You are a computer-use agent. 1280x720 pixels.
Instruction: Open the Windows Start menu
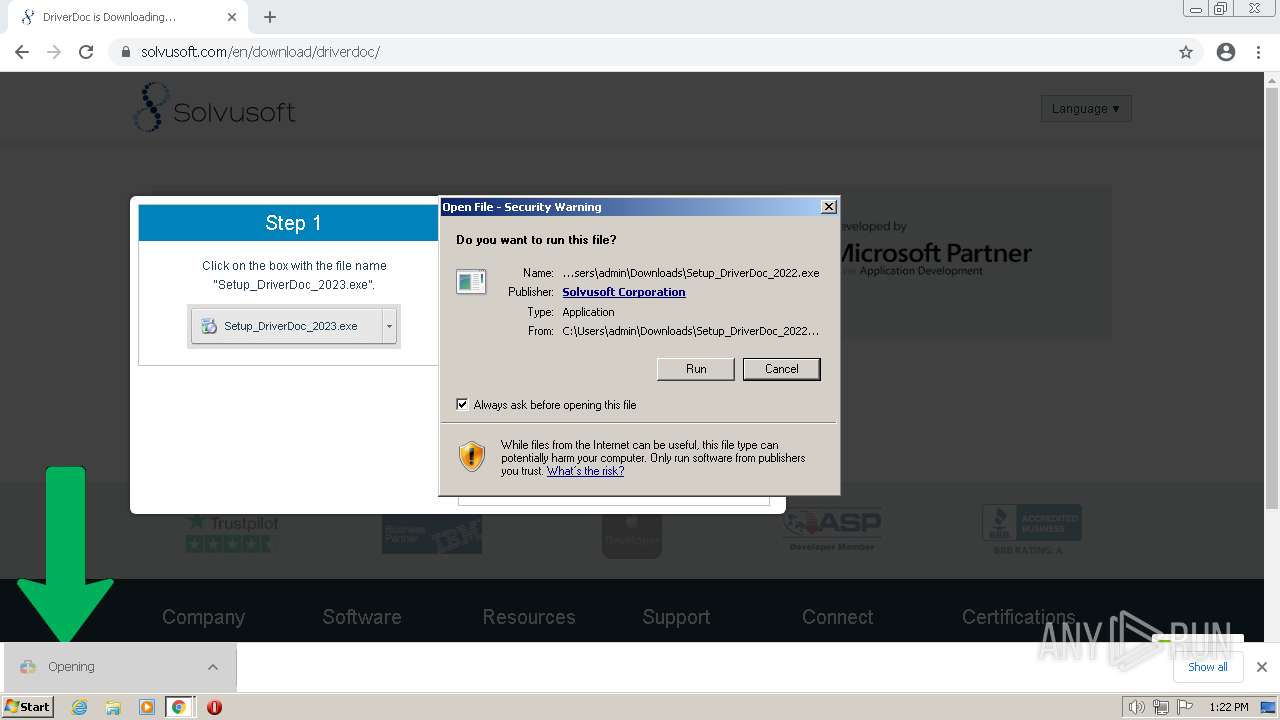click(x=27, y=707)
